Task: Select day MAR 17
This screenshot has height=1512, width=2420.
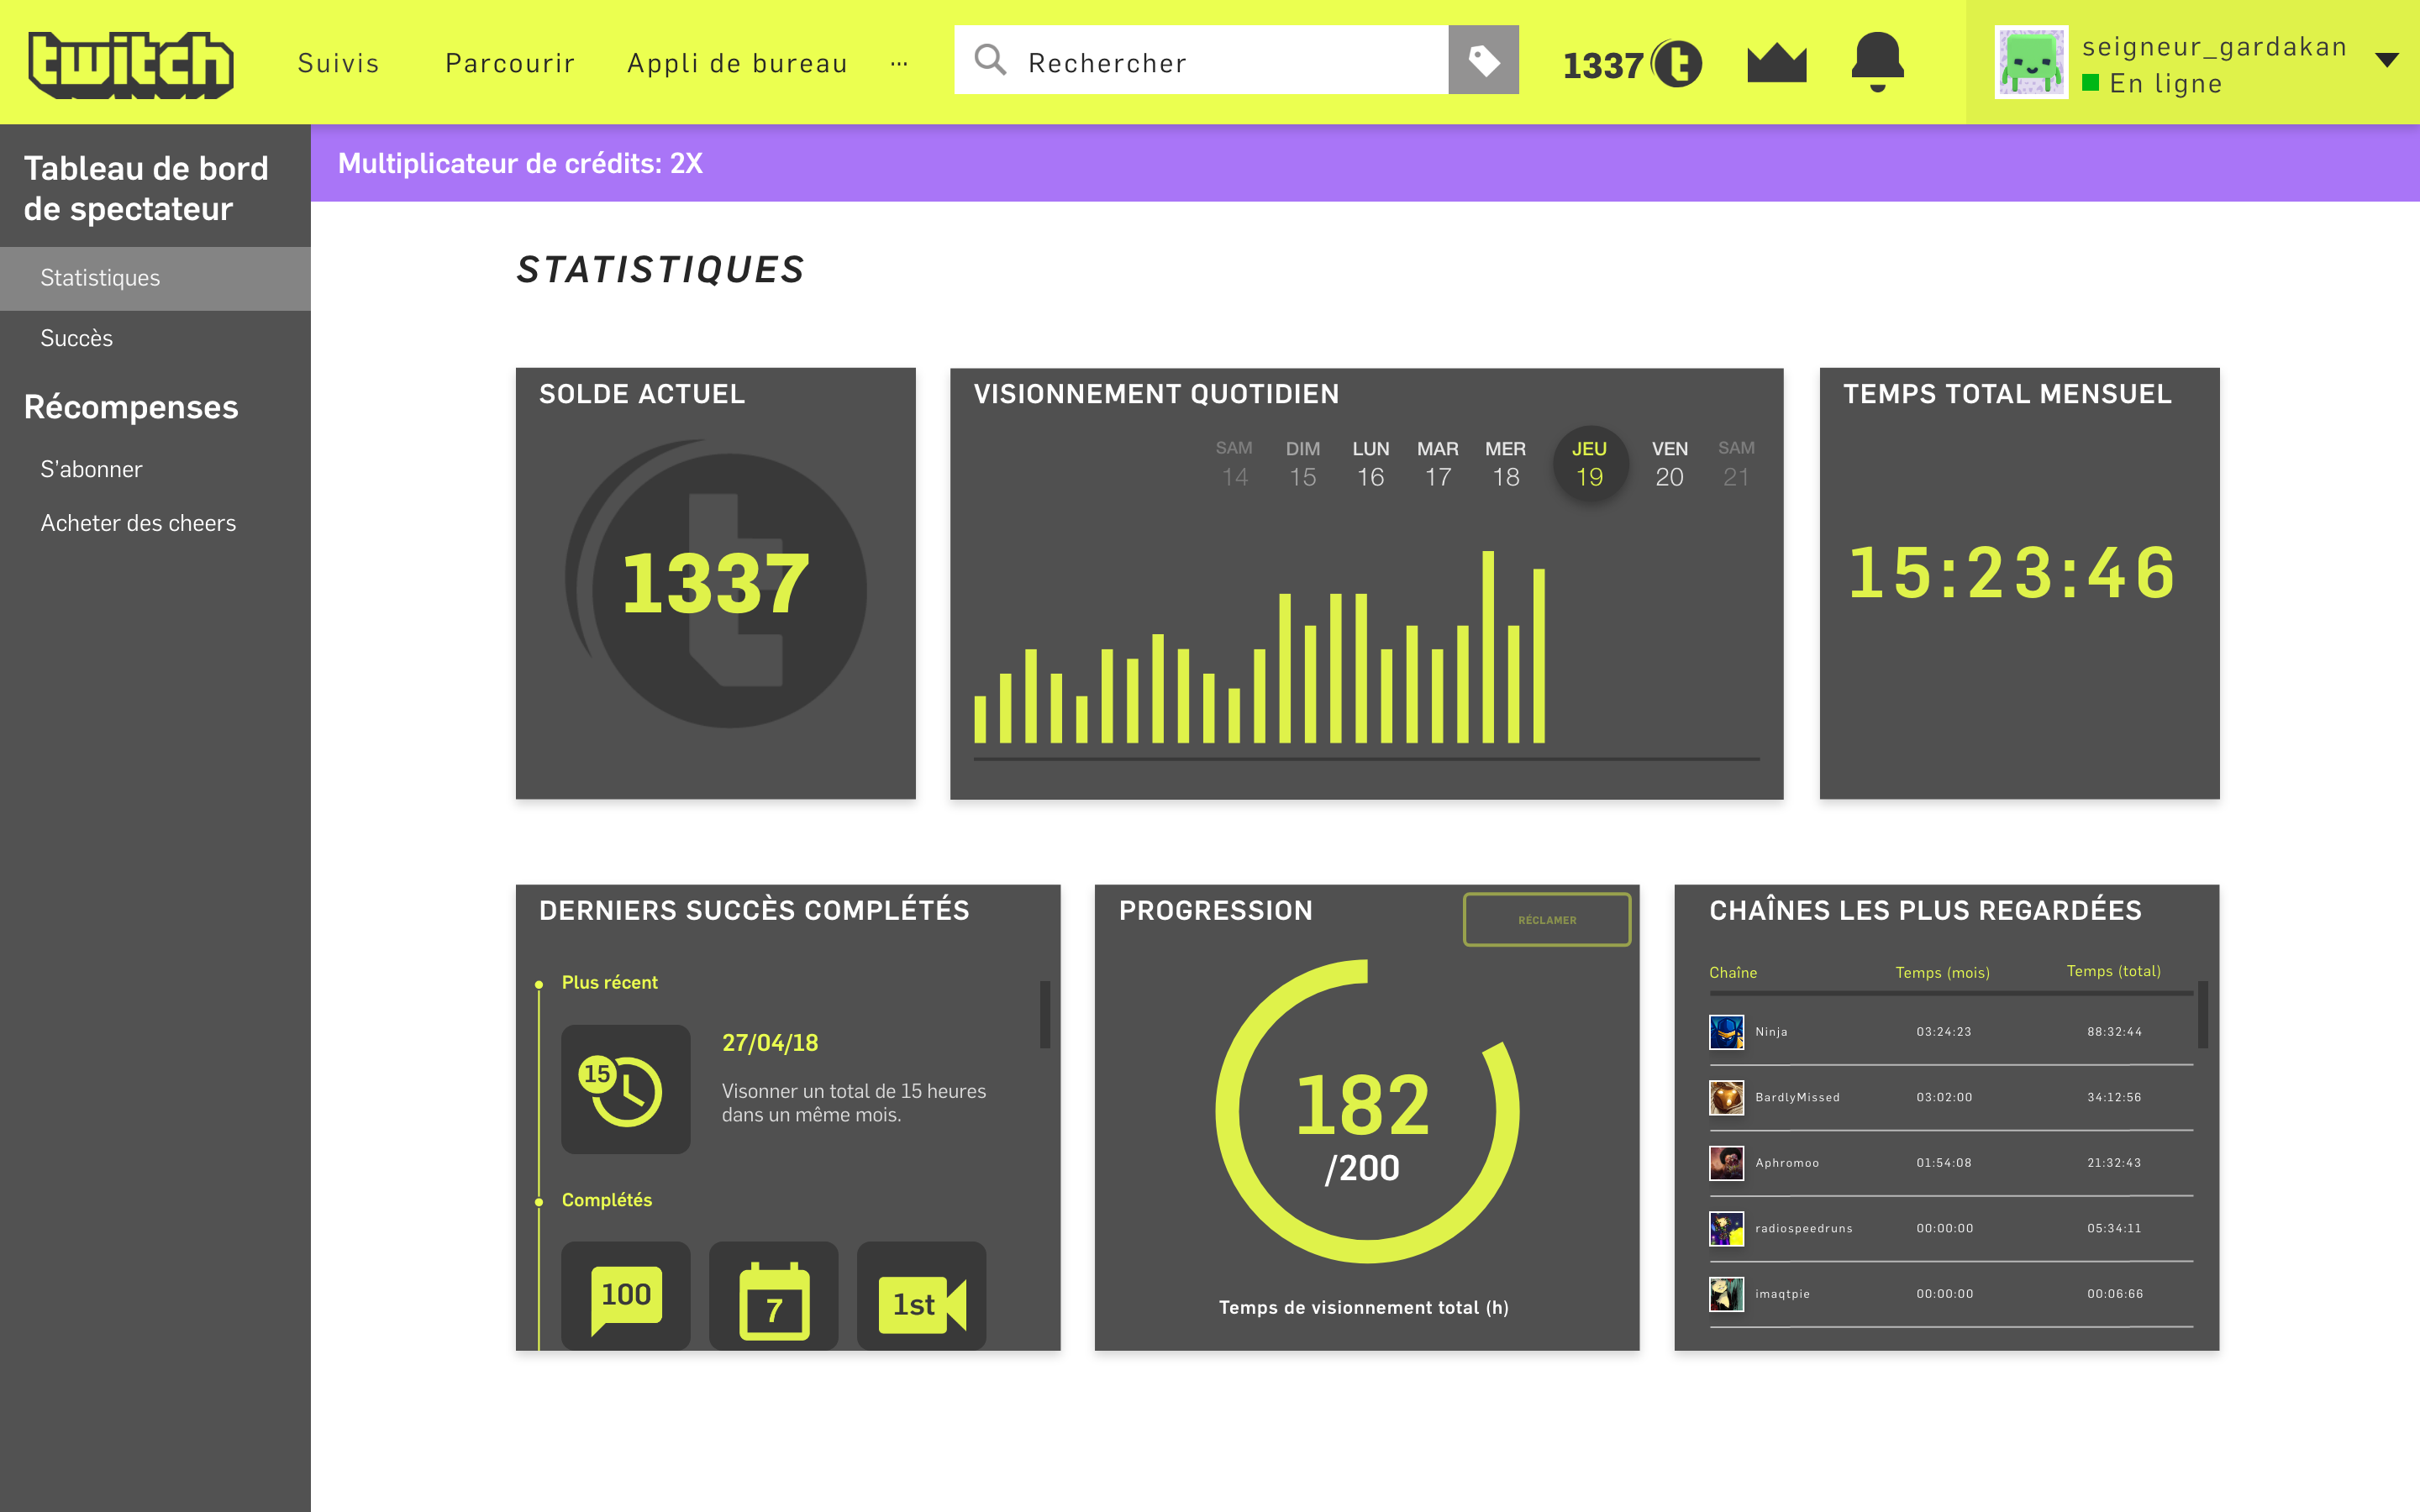Action: tap(1437, 464)
